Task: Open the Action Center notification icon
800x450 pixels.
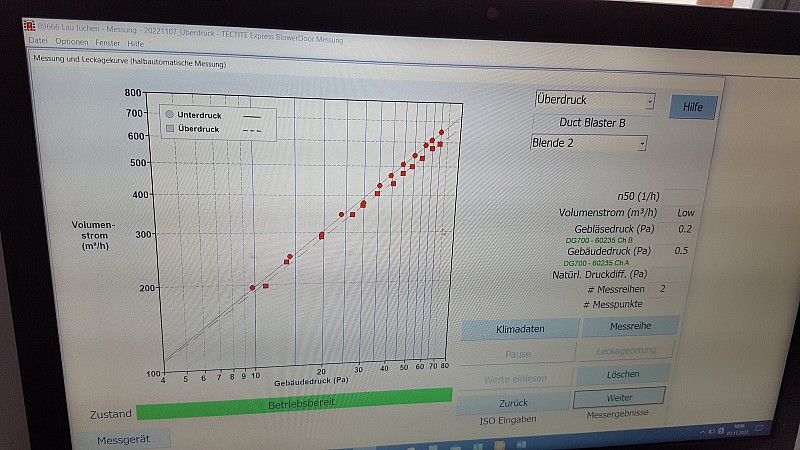Action: [x=759, y=428]
